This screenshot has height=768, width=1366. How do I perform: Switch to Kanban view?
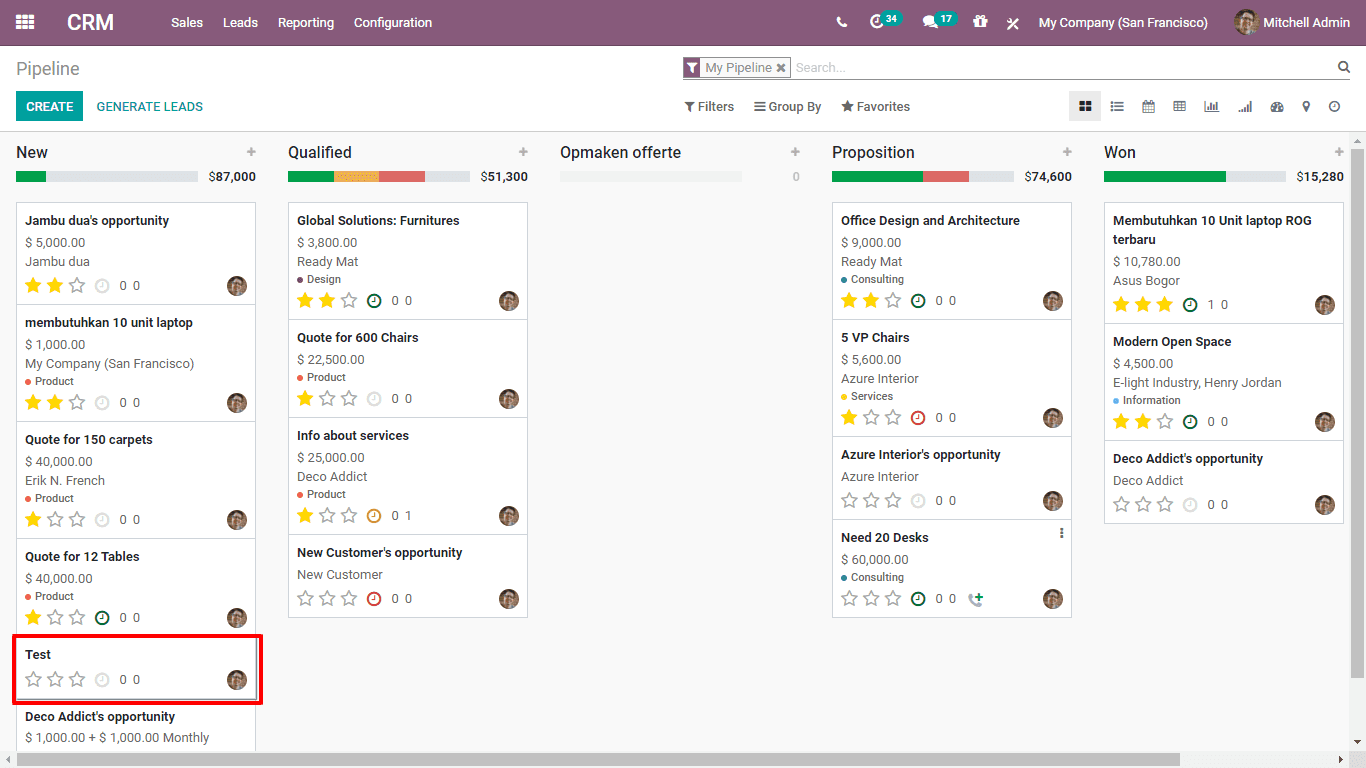1085,106
